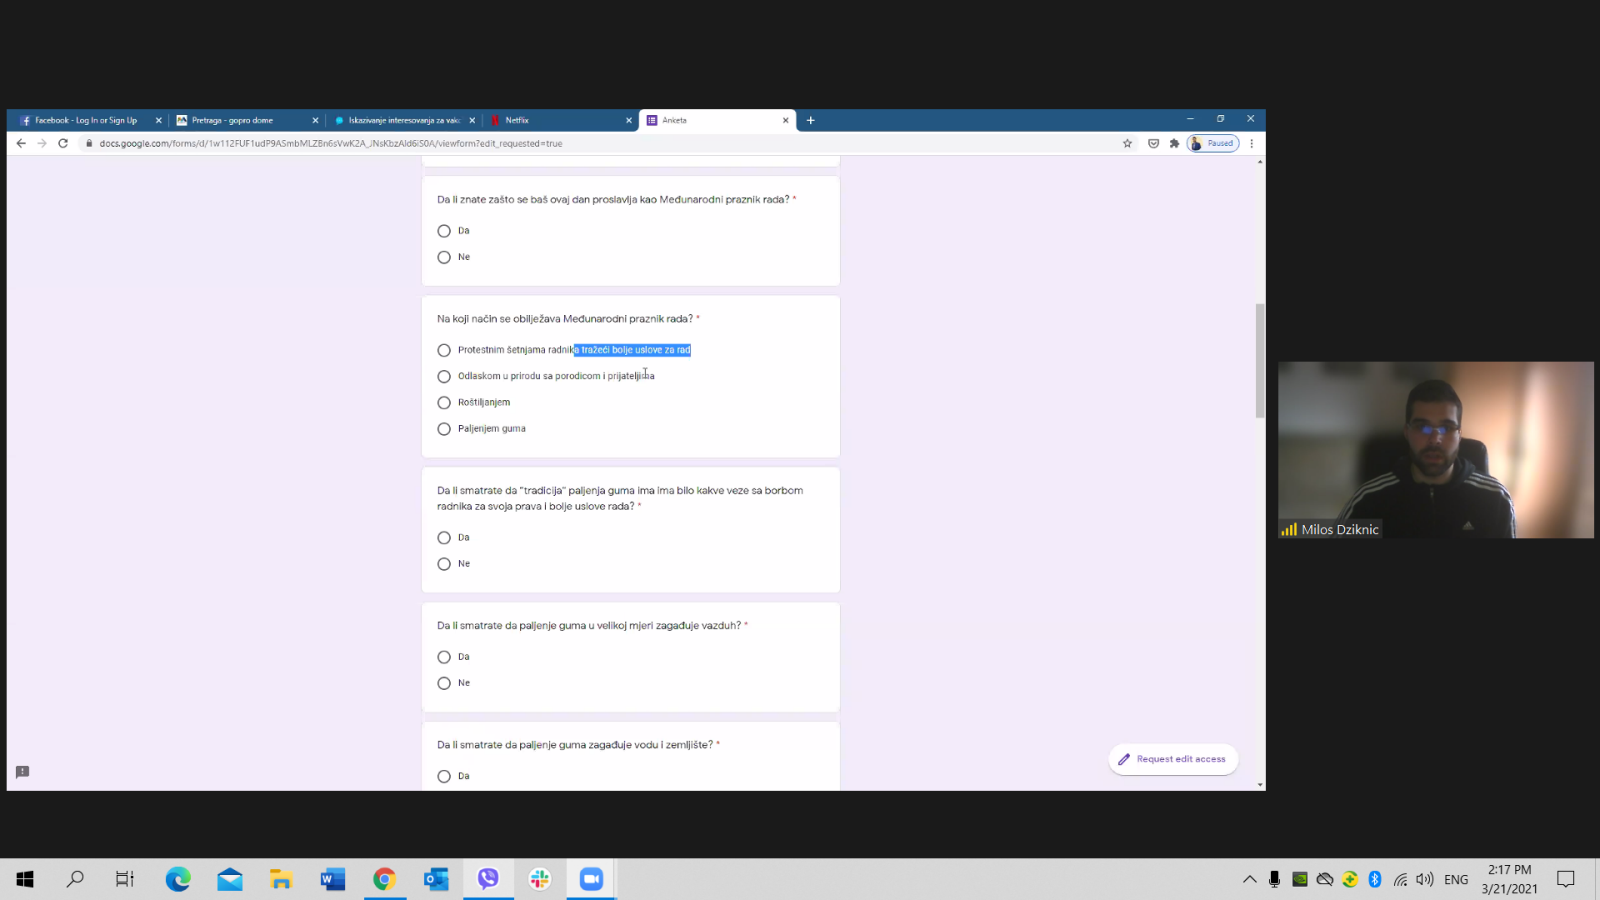Viewport: 1600px width, 900px height.
Task: Show hidden system tray icons chevron
Action: coord(1249,880)
